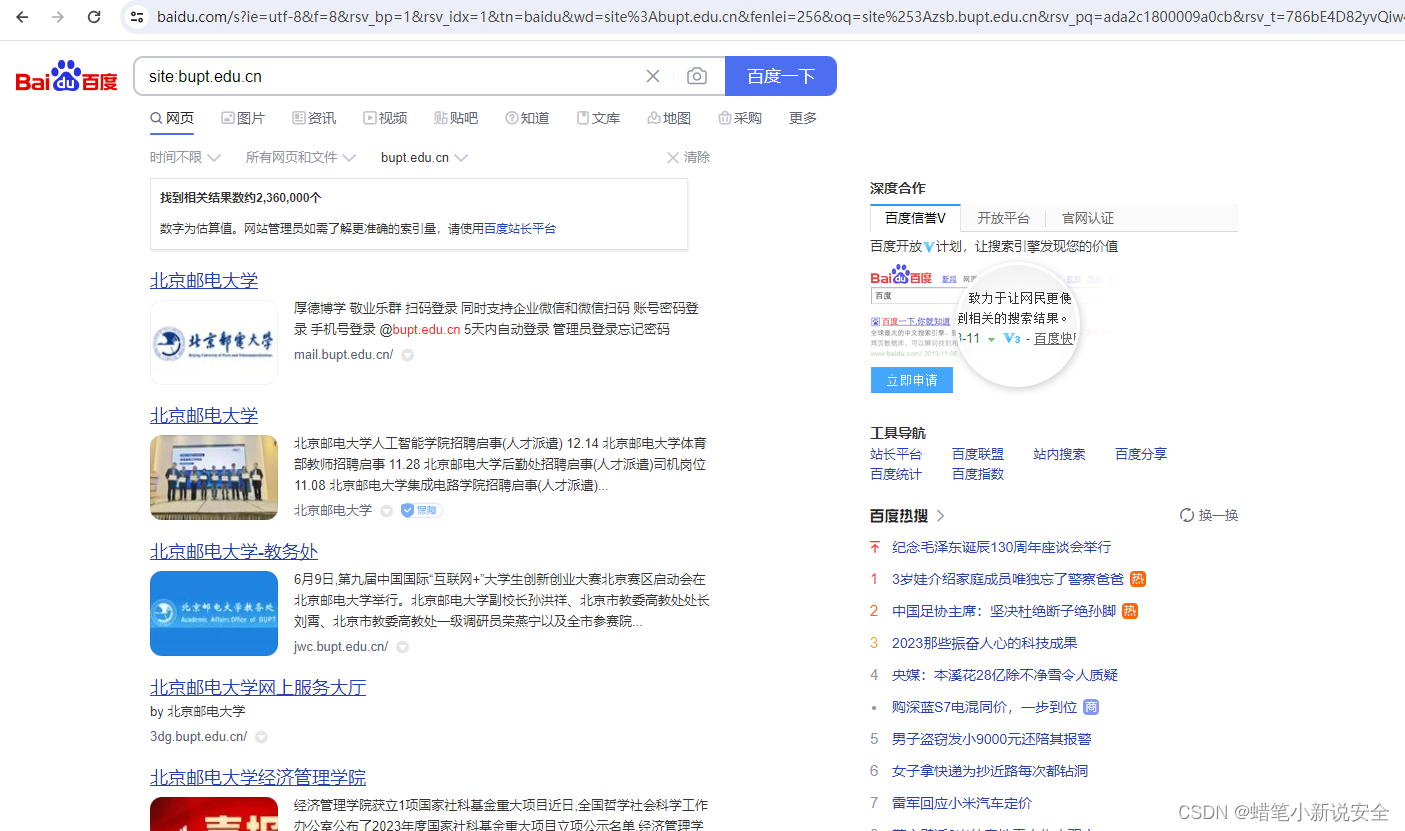Image resolution: width=1405 pixels, height=831 pixels.
Task: Click 换一换 refresh icon
Action: click(1187, 515)
